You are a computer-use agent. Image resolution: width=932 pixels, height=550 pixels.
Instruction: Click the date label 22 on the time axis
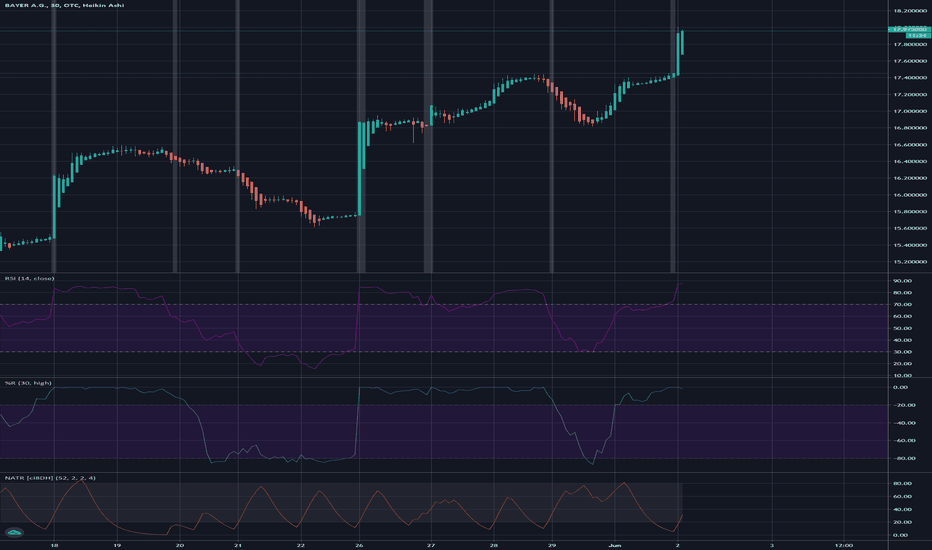[301, 545]
